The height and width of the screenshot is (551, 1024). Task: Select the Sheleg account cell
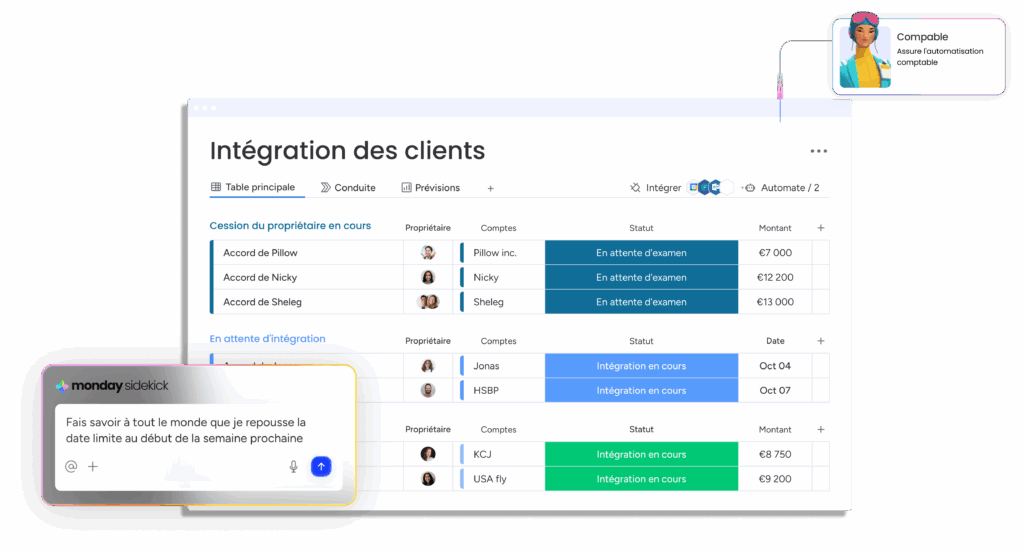tap(502, 302)
